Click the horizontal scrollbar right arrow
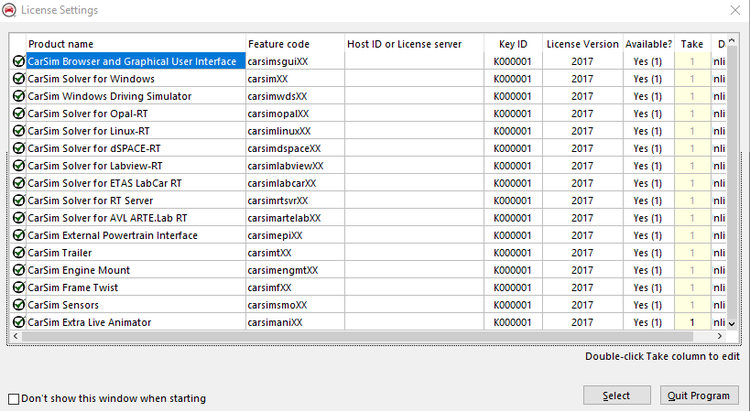This screenshot has width=750, height=412. pyautogui.click(x=718, y=337)
